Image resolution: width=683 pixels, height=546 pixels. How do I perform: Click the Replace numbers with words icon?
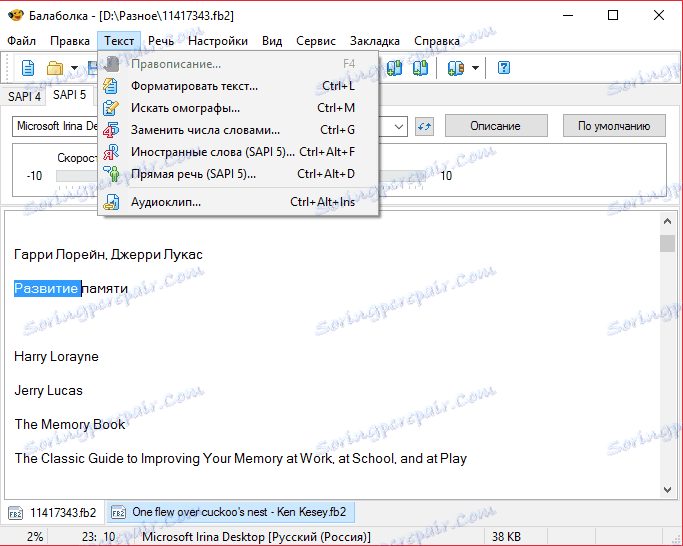point(111,130)
